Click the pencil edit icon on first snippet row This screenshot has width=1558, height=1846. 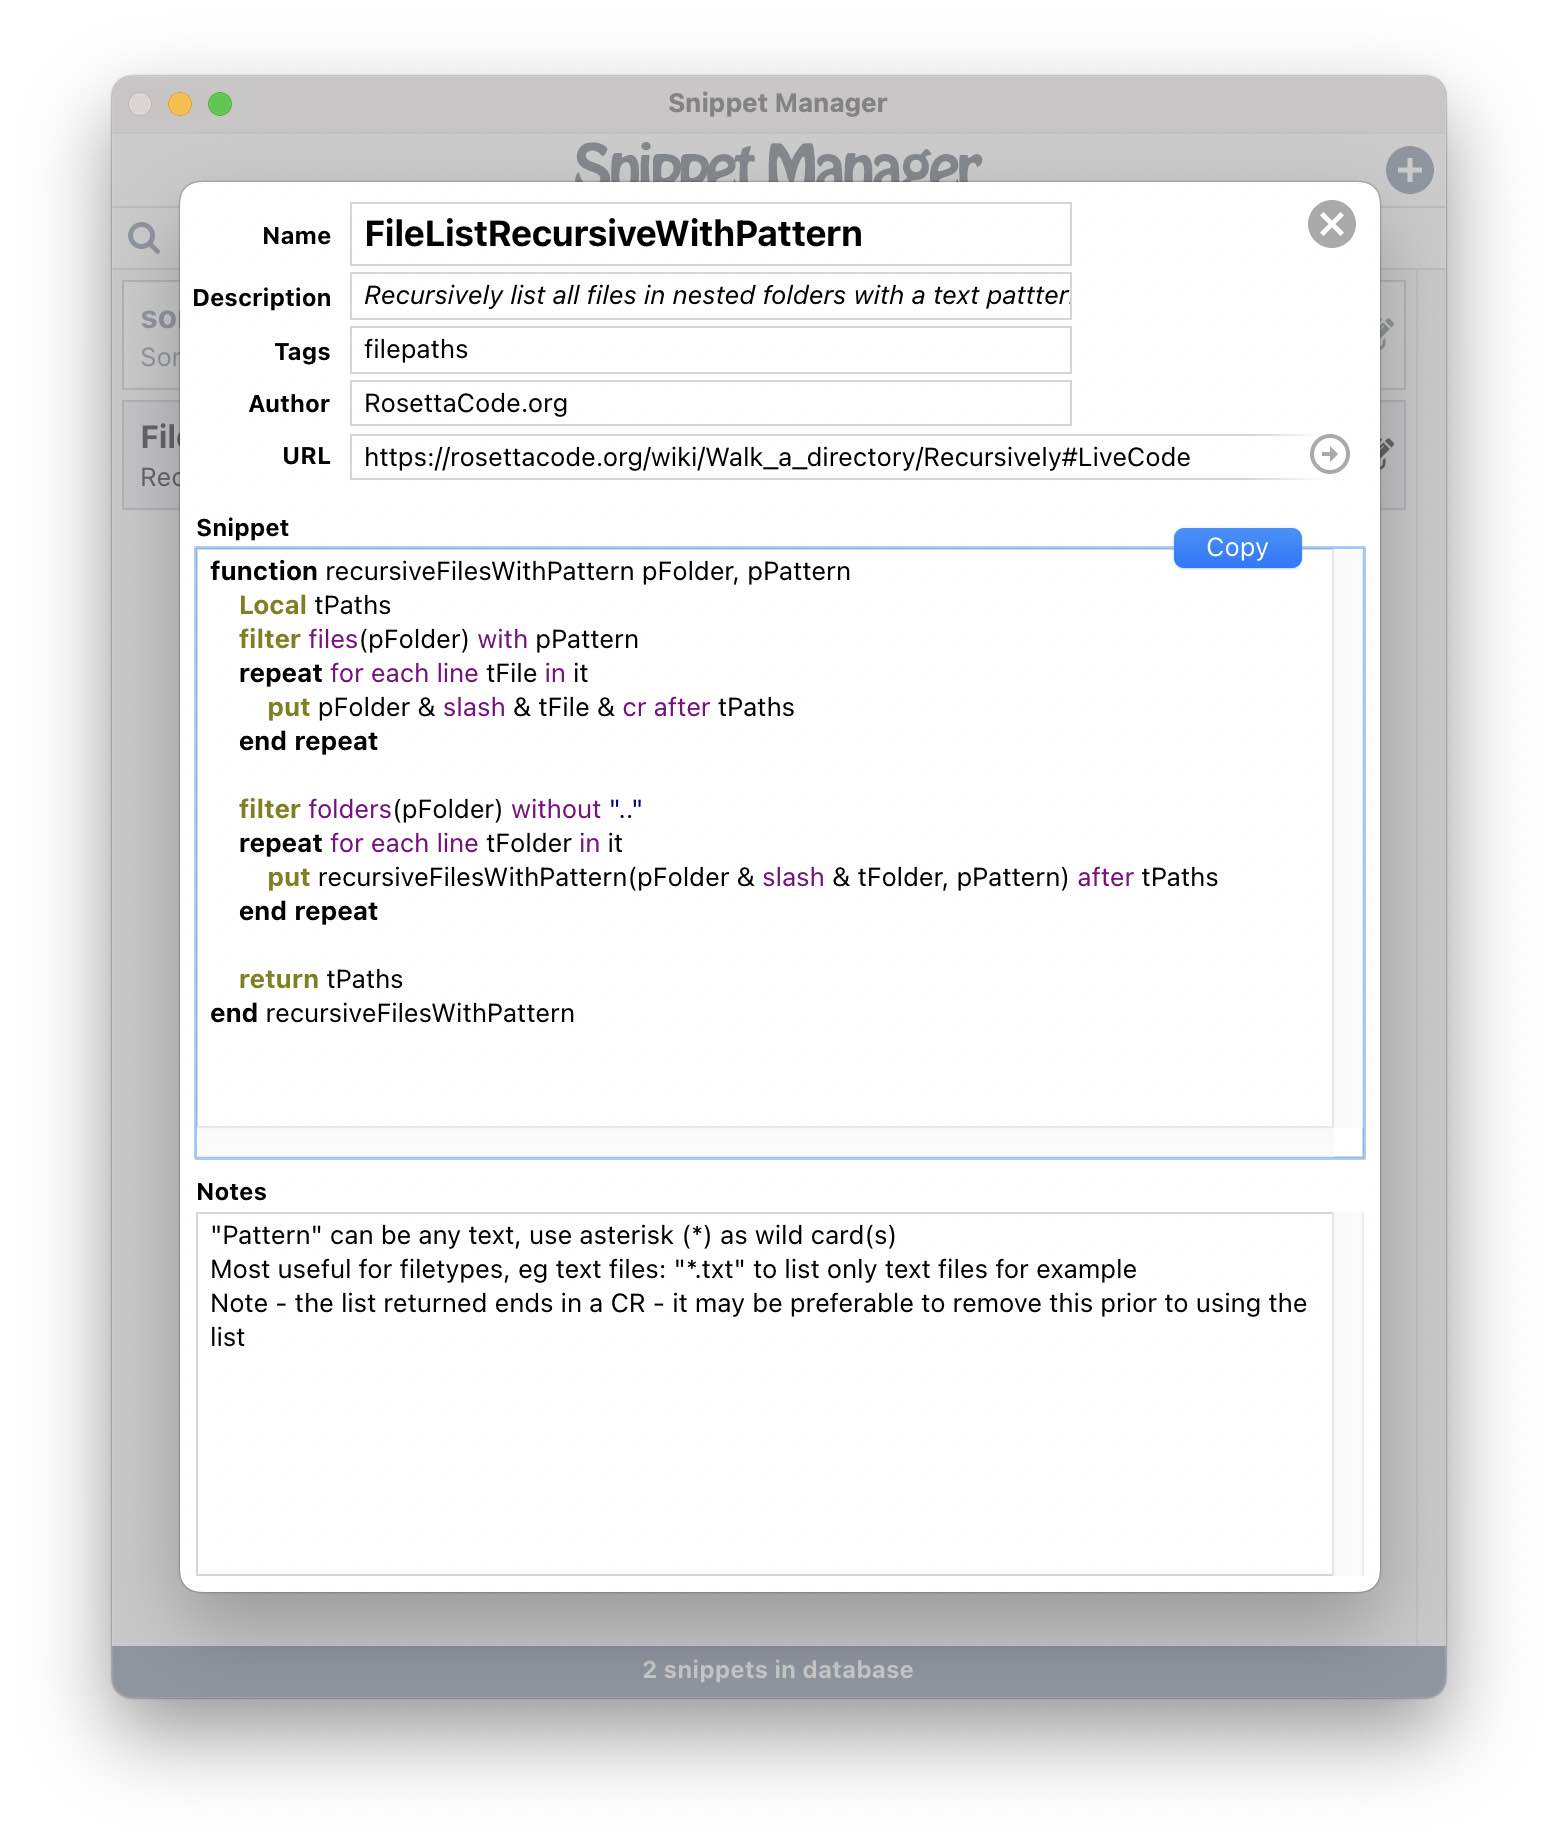click(x=1386, y=332)
